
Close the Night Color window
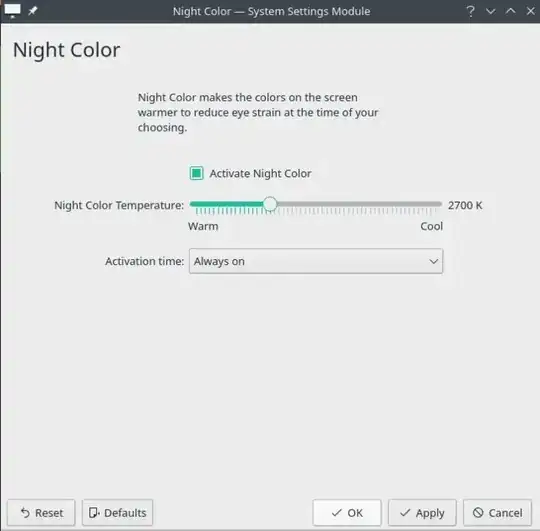pos(530,11)
